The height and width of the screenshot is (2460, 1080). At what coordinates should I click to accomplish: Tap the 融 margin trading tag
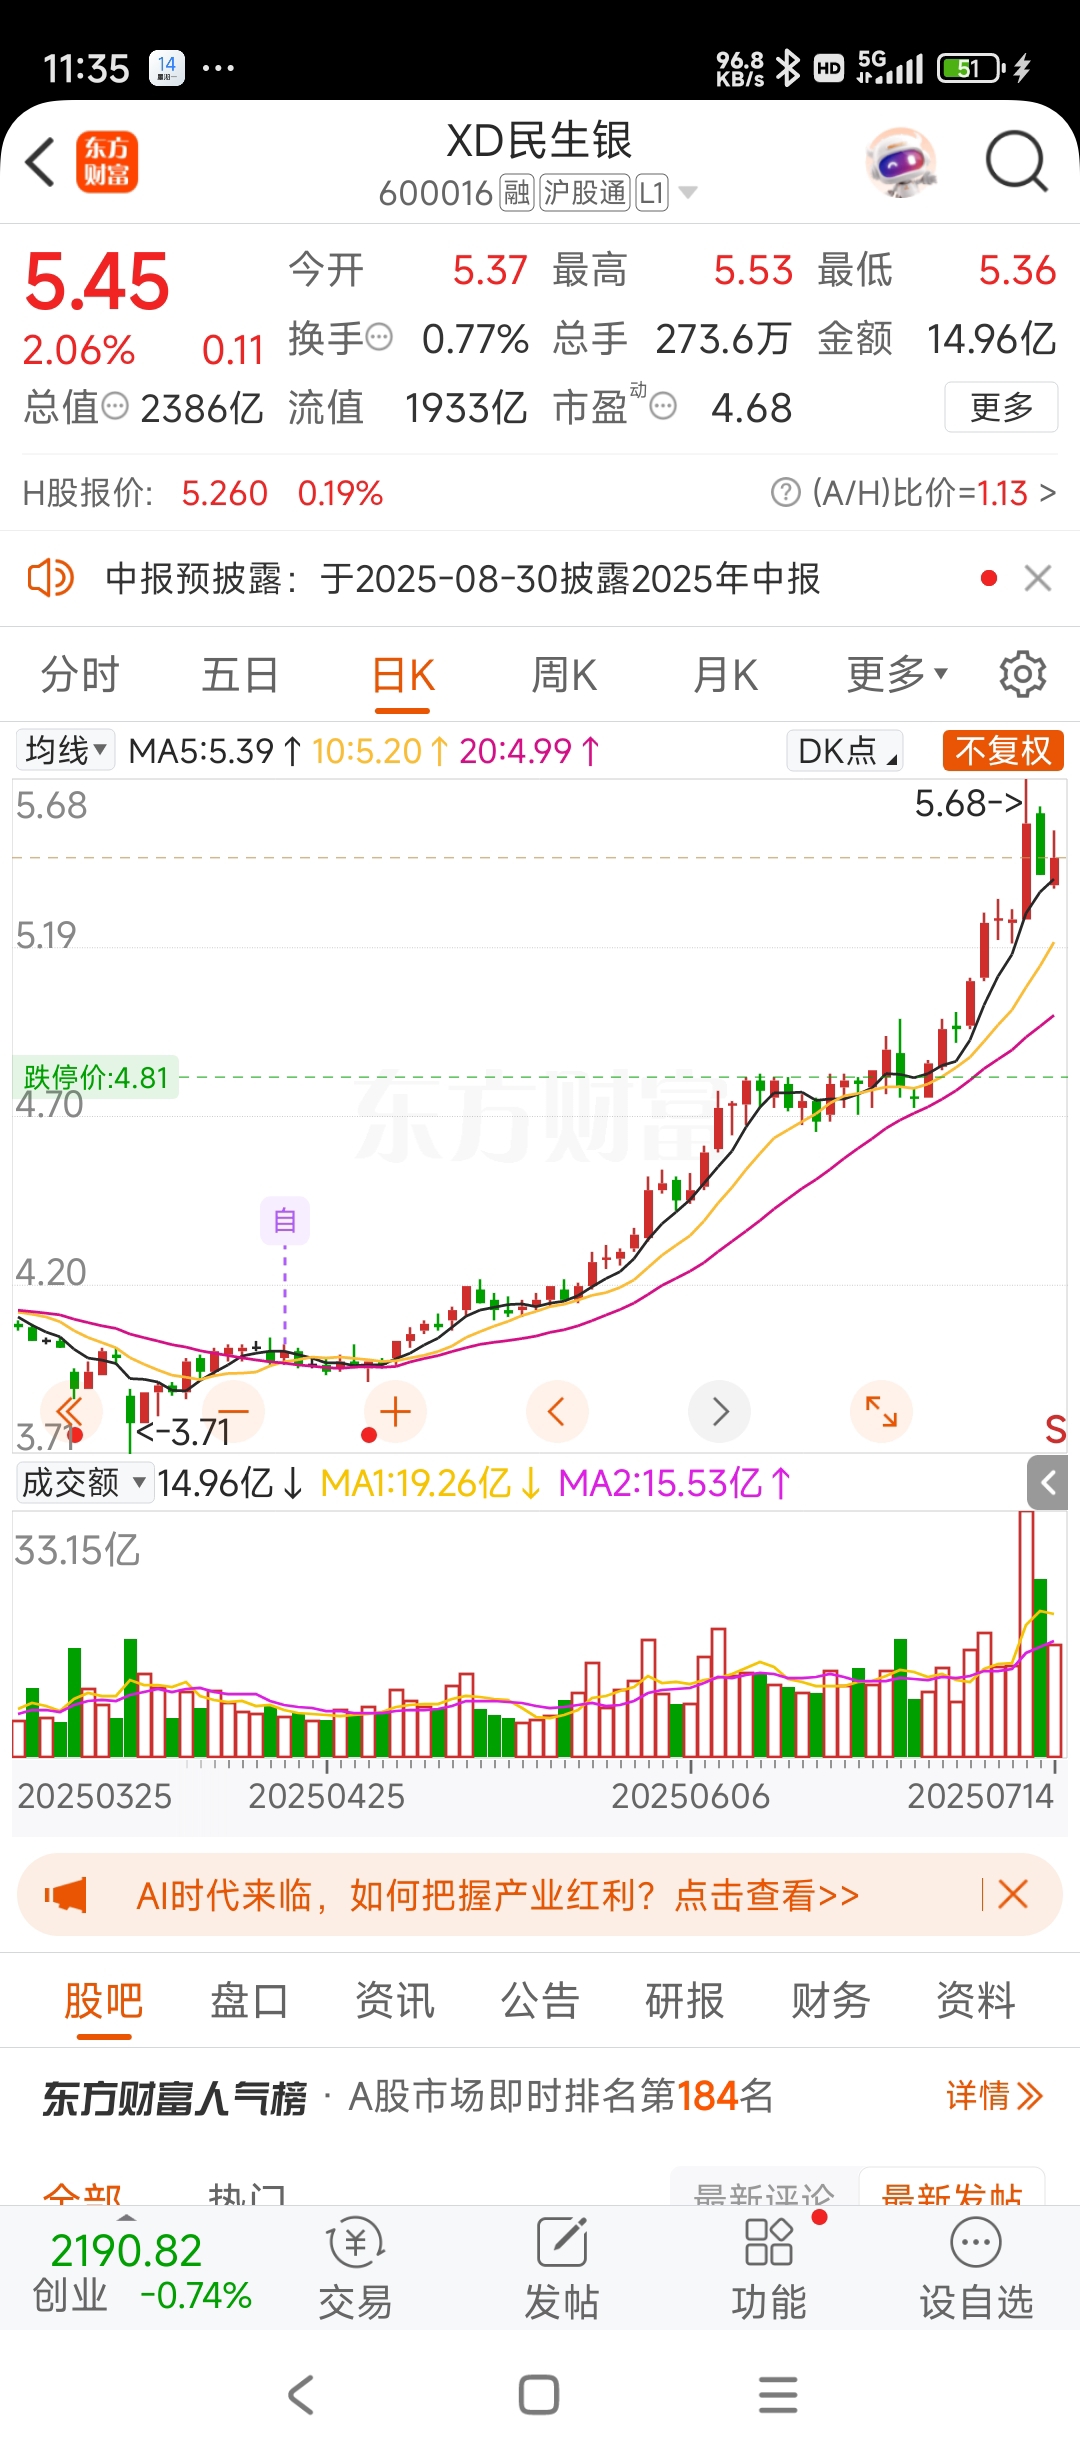coord(517,192)
